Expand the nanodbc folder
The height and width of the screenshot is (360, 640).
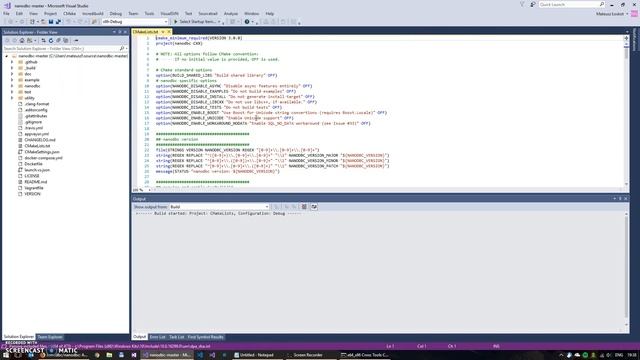pyautogui.click(x=12, y=86)
